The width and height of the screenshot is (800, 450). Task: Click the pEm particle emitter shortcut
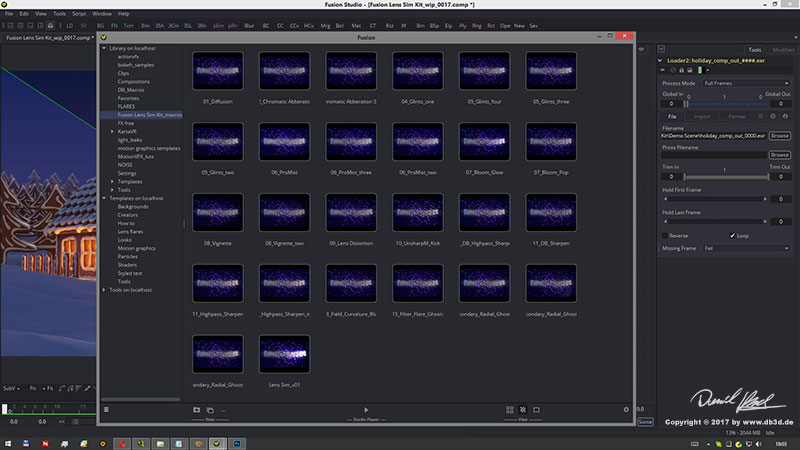[x=218, y=26]
